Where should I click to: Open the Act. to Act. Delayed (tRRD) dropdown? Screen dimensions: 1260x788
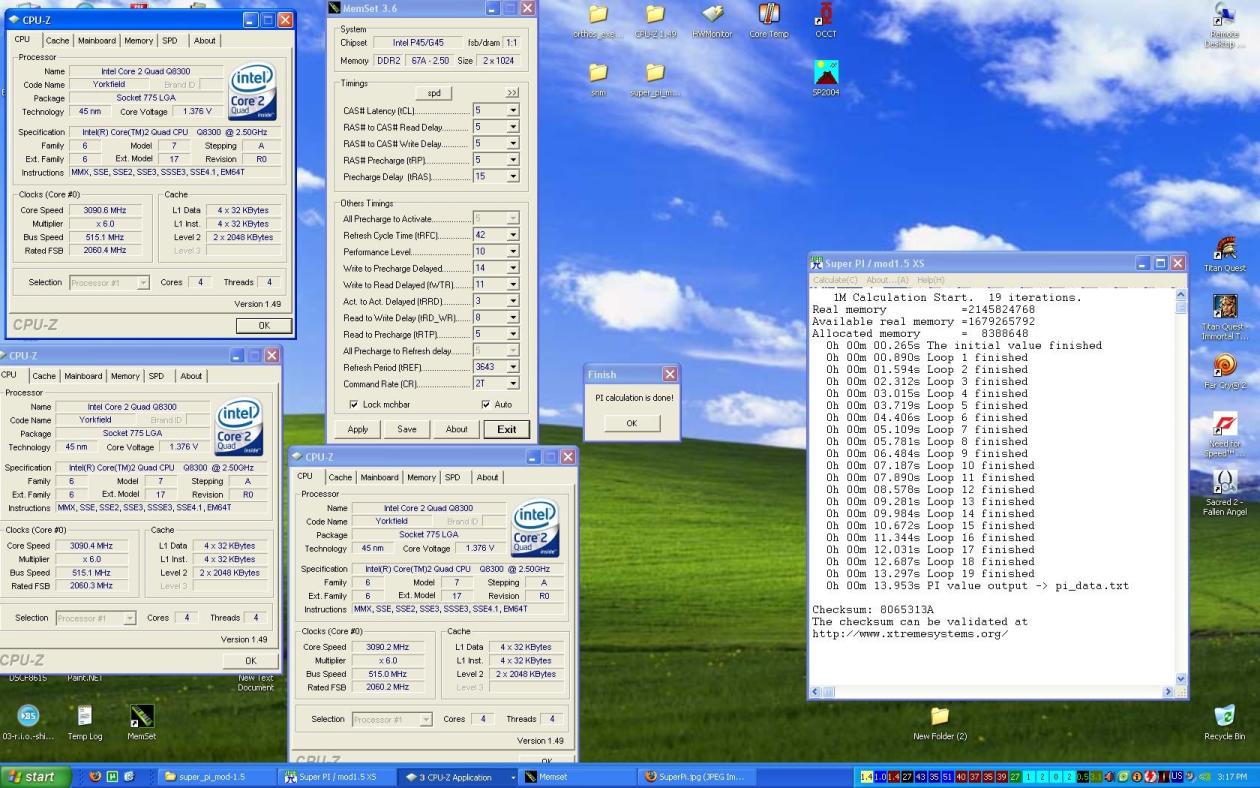tap(513, 301)
